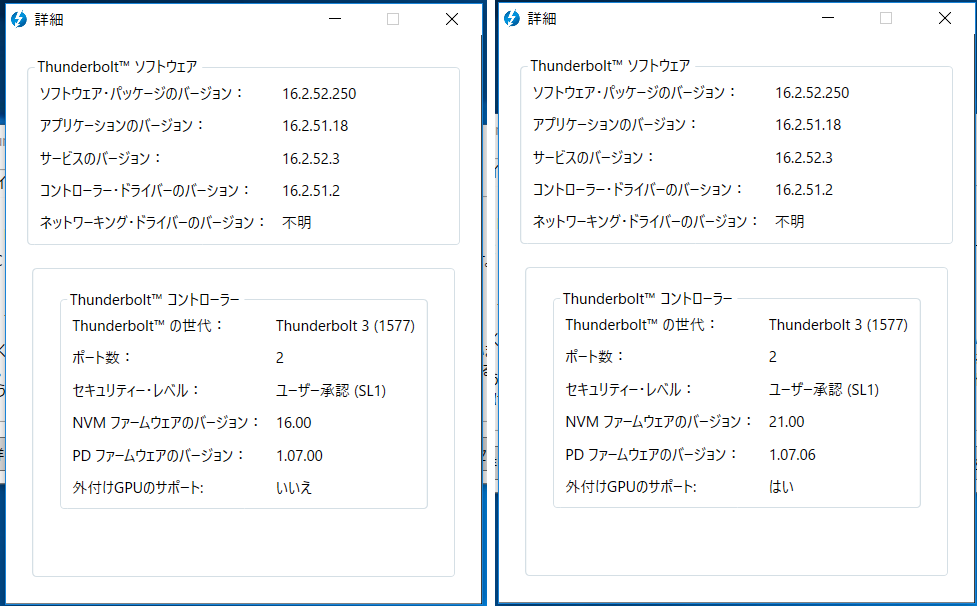Select NVM firmware value 21.00 in right window

(787, 422)
